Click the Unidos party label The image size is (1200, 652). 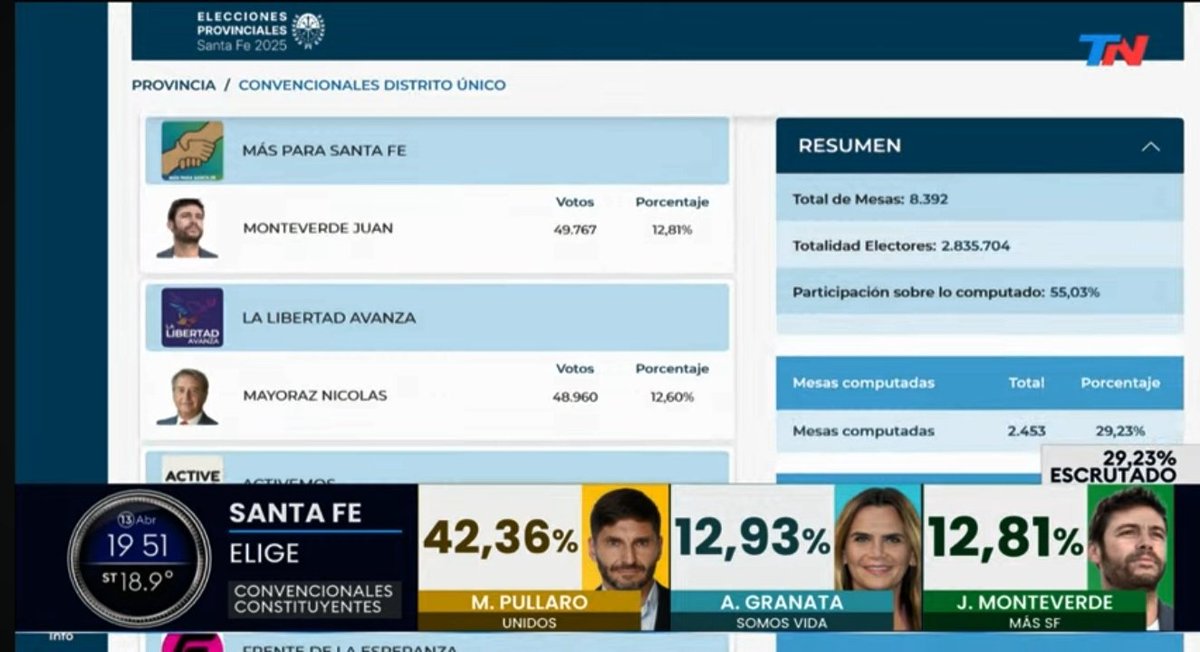(529, 622)
